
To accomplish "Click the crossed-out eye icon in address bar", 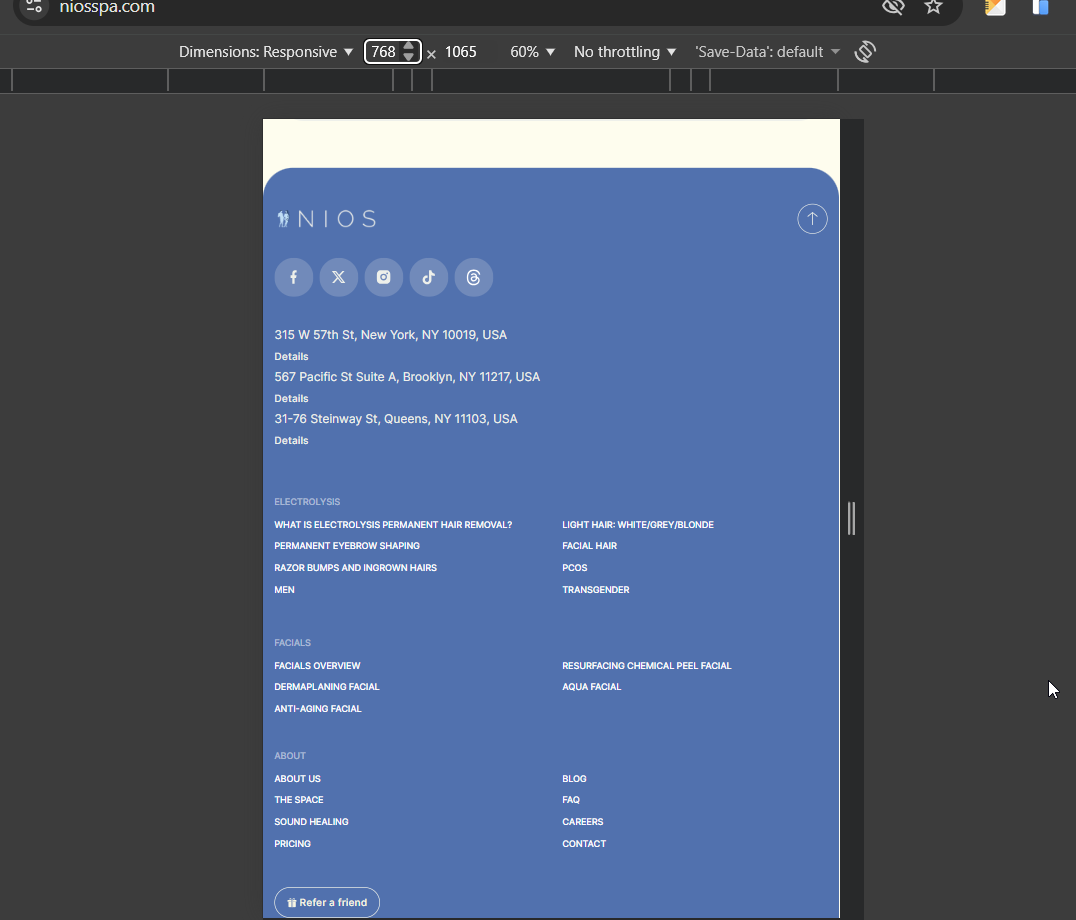I will pyautogui.click(x=893, y=7).
